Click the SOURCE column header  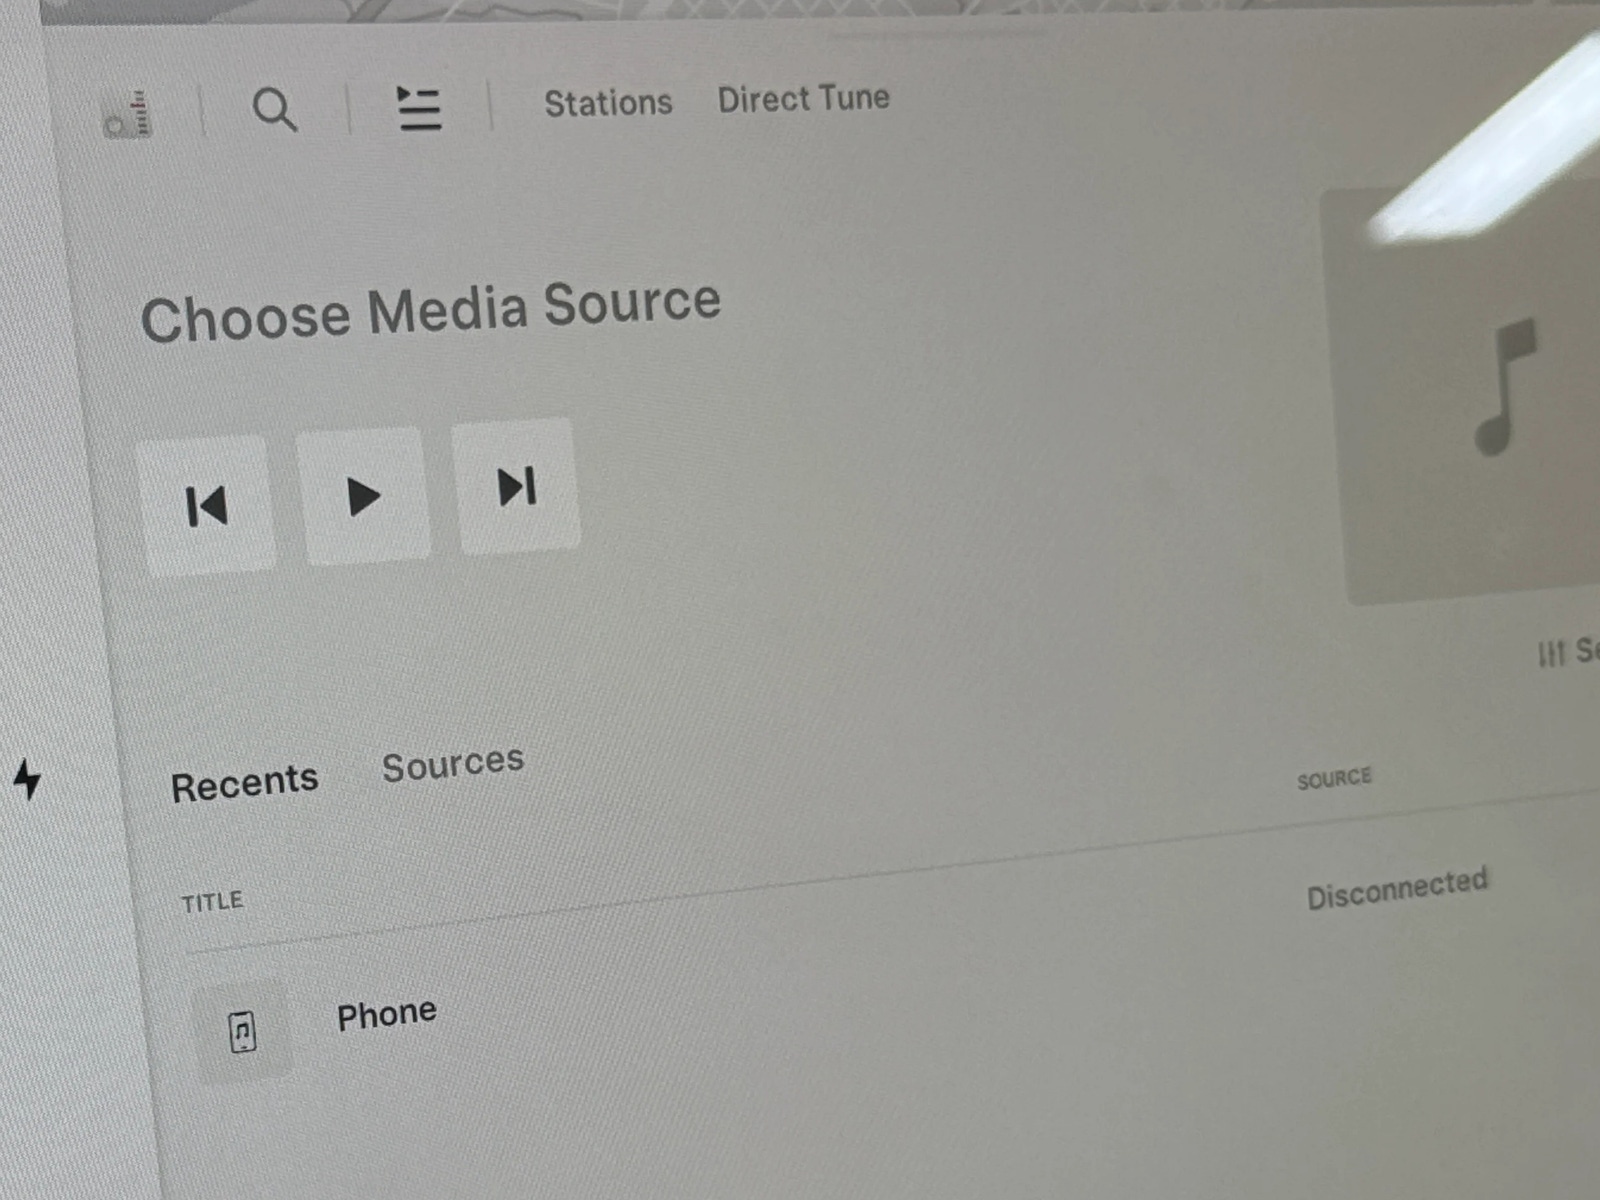pyautogui.click(x=1334, y=779)
